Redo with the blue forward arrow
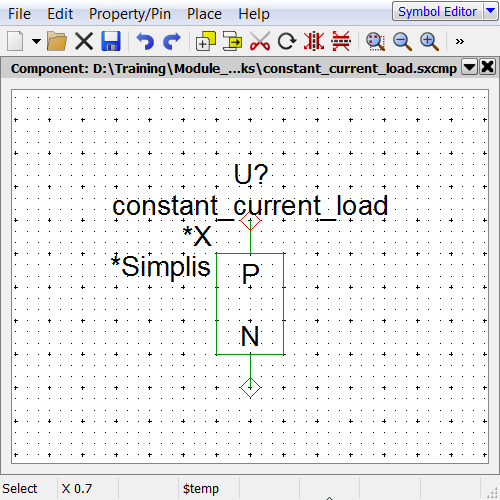This screenshot has width=500, height=500. 172,41
